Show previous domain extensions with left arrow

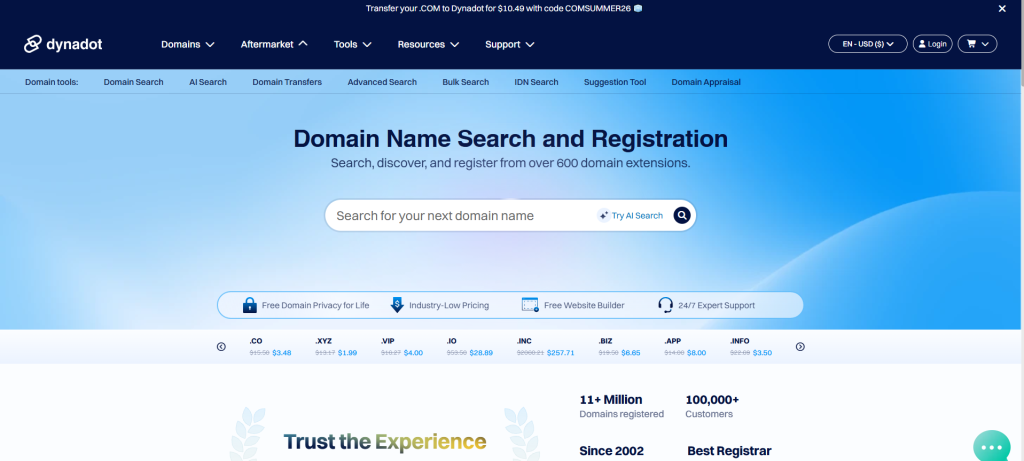(221, 347)
